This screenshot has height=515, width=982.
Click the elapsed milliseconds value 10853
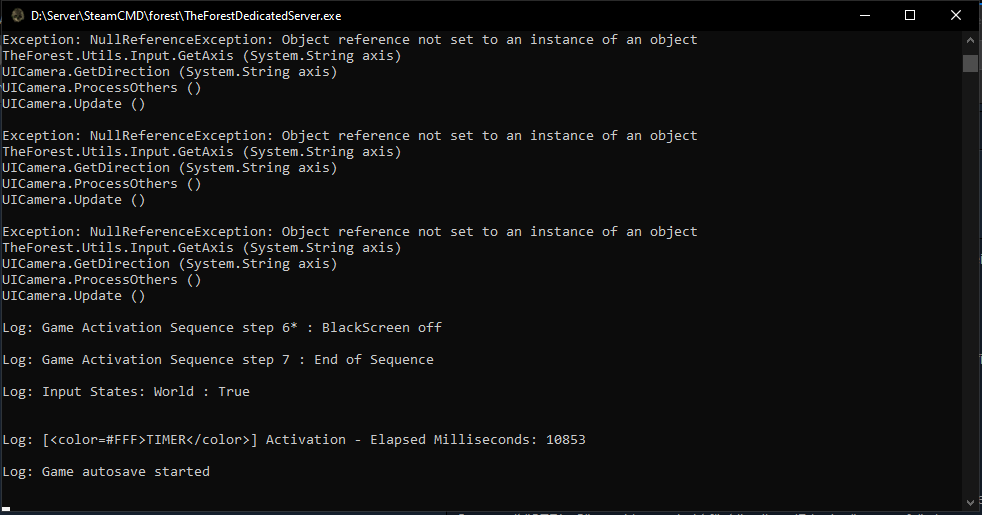tap(566, 440)
